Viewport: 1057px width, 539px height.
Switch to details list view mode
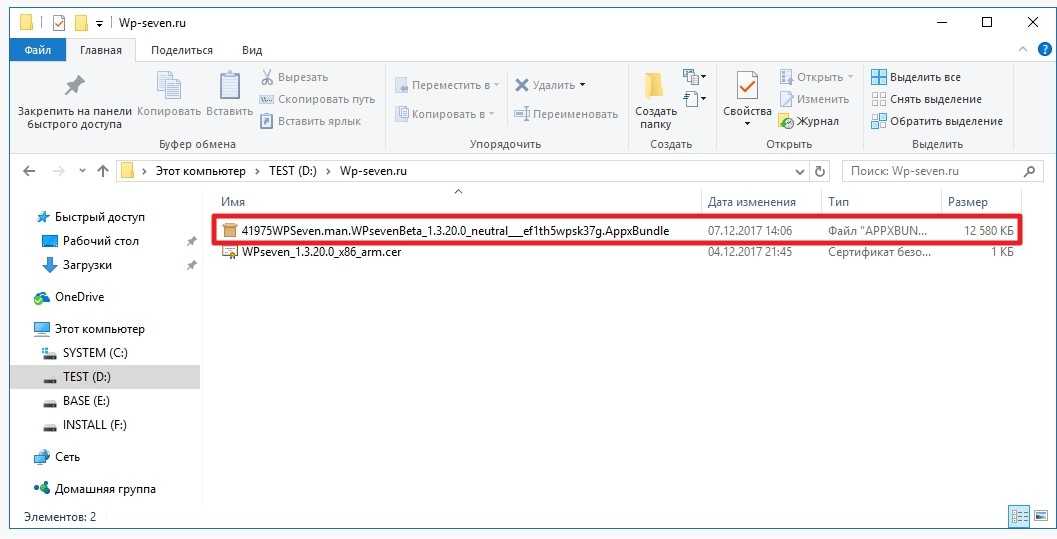click(1019, 516)
